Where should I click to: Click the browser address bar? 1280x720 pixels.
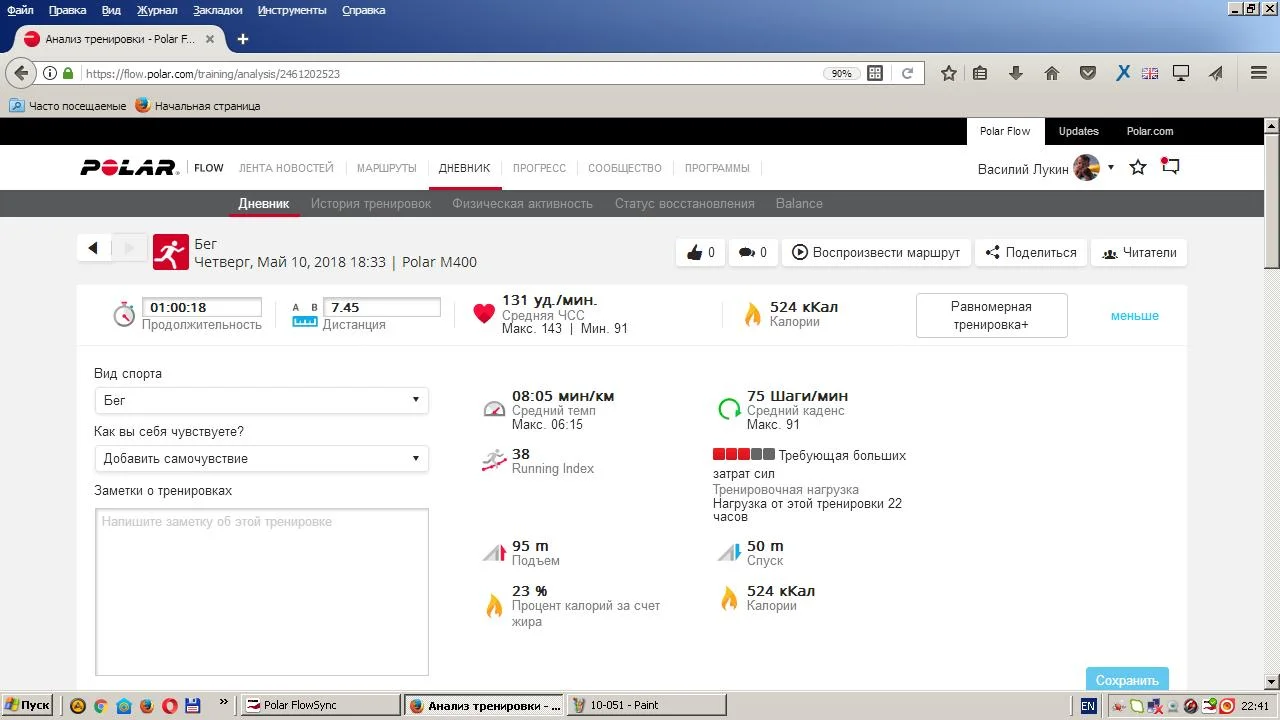(450, 73)
